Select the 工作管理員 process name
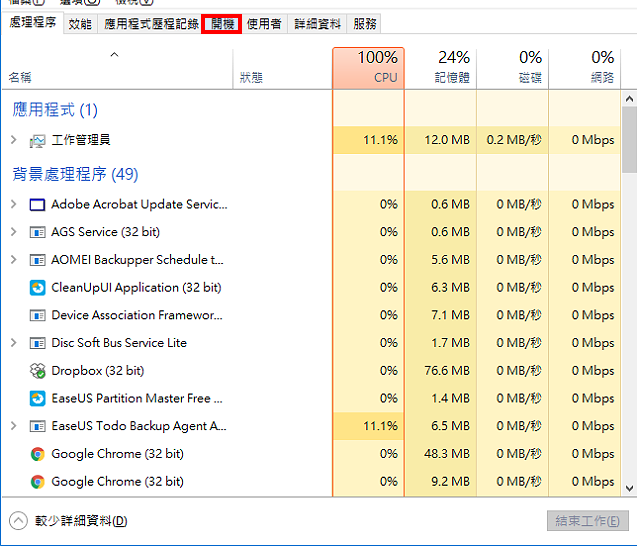The image size is (637, 547). coord(81,140)
